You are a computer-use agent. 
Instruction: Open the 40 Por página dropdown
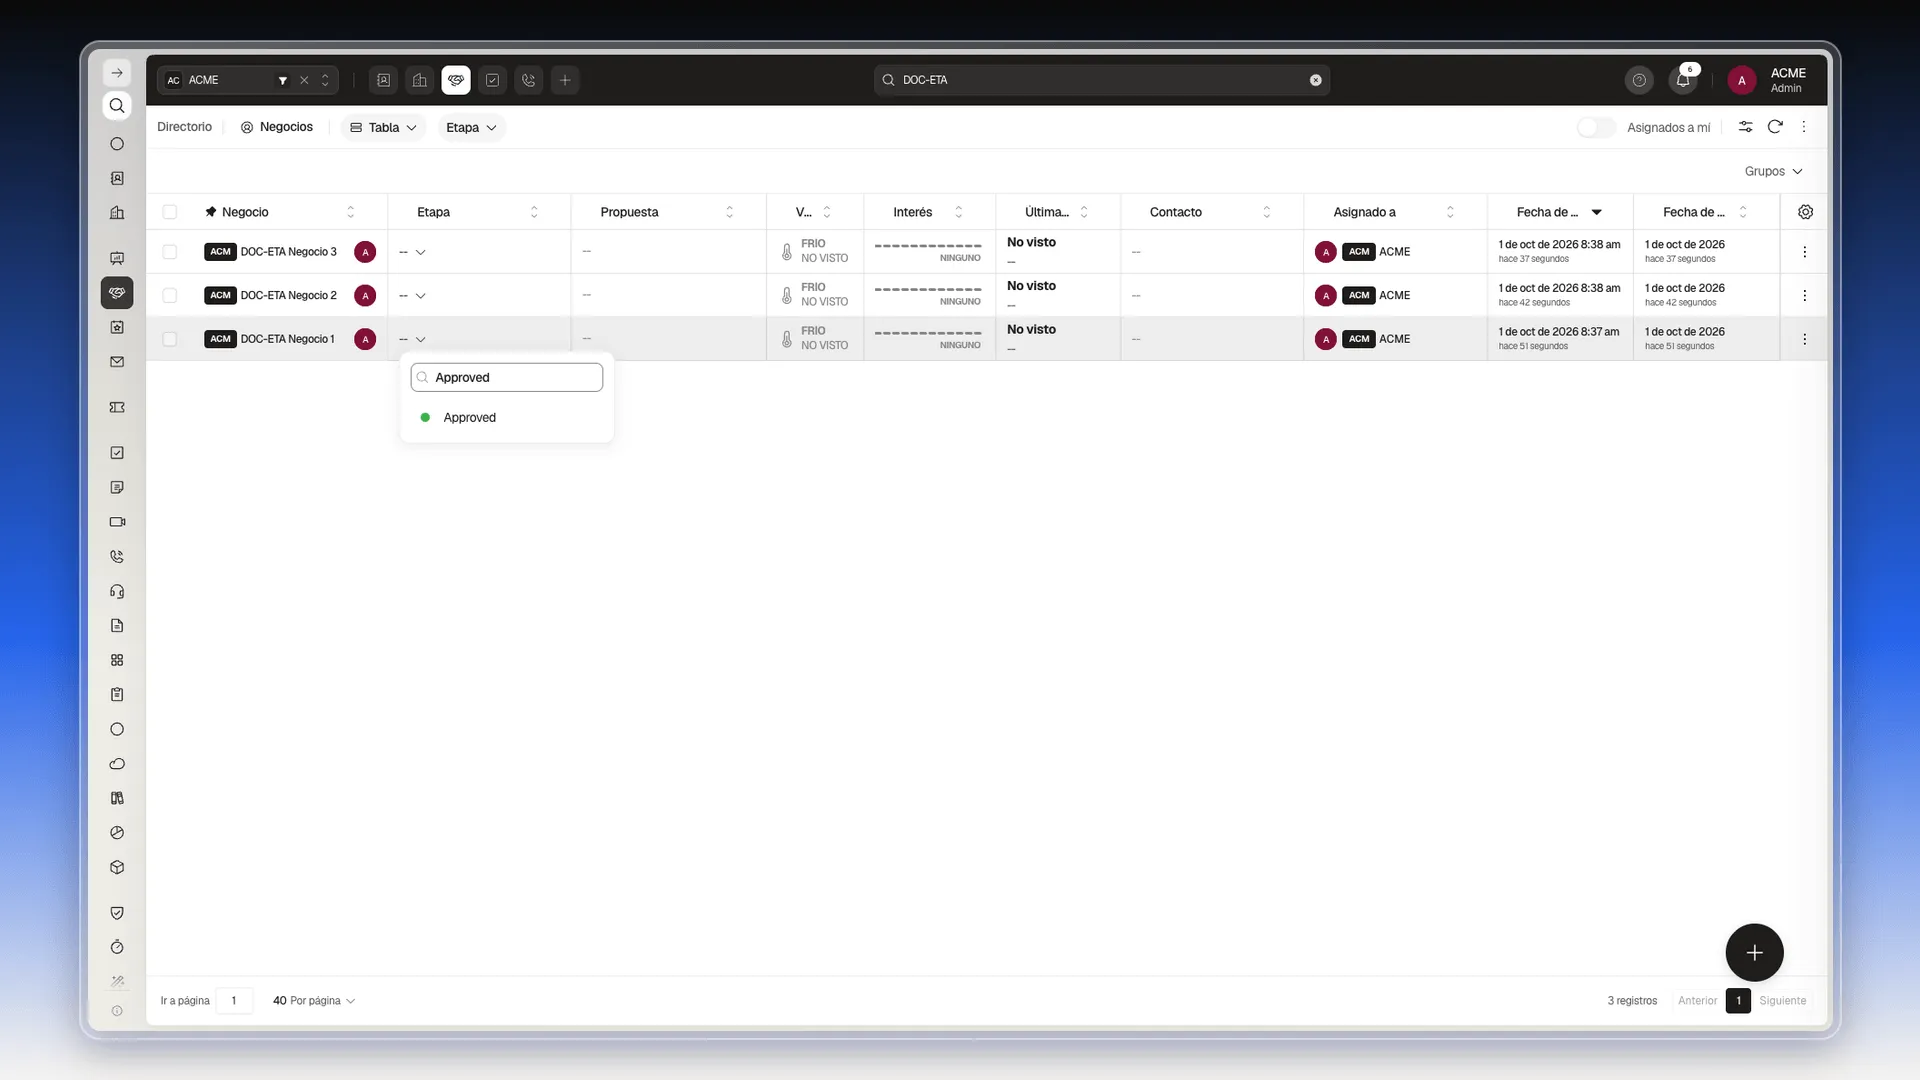(x=314, y=1001)
